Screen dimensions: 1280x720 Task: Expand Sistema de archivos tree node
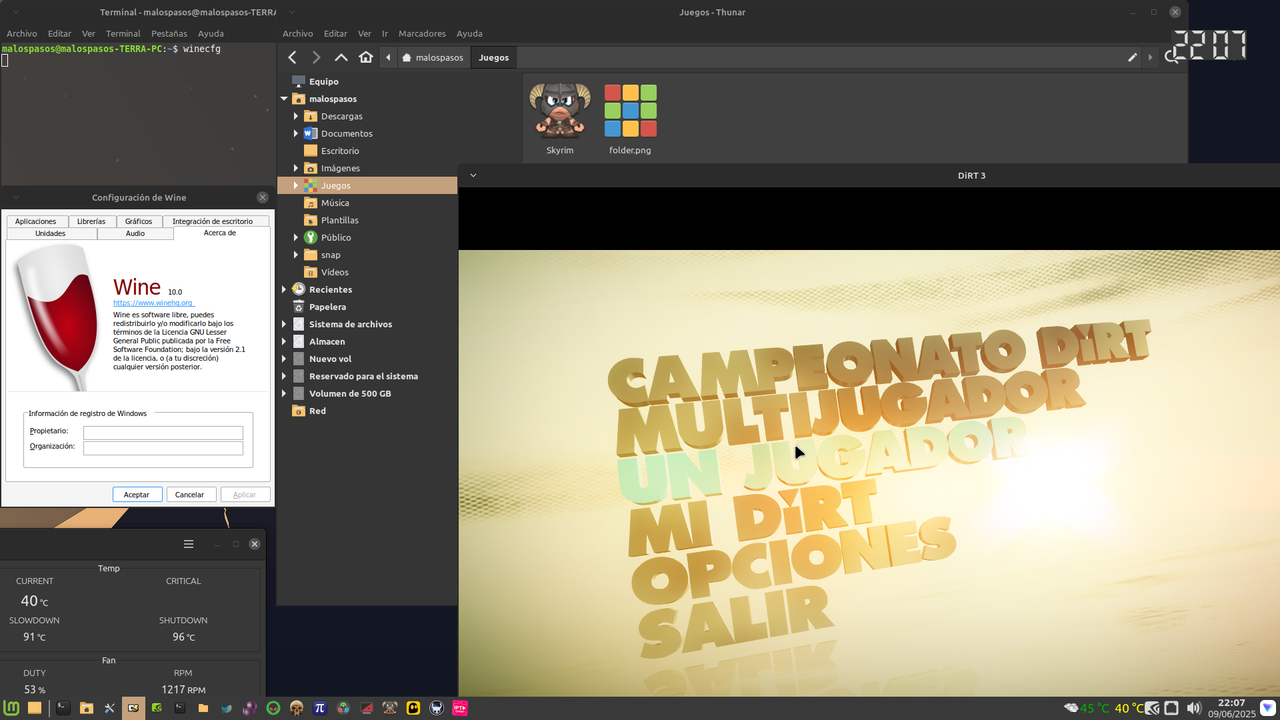coord(284,324)
